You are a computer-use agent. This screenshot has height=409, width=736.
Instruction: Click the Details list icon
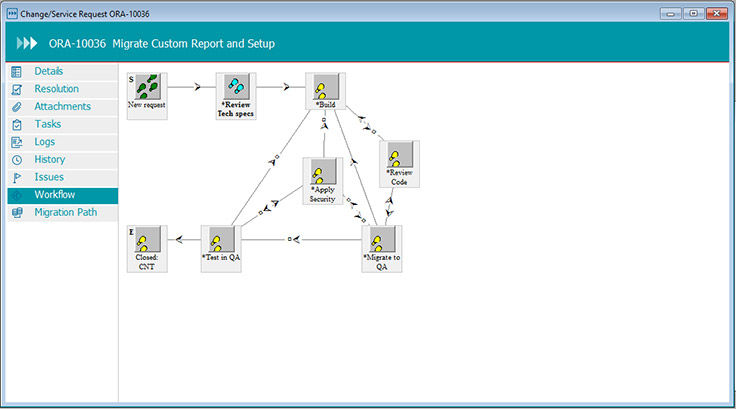[x=16, y=72]
